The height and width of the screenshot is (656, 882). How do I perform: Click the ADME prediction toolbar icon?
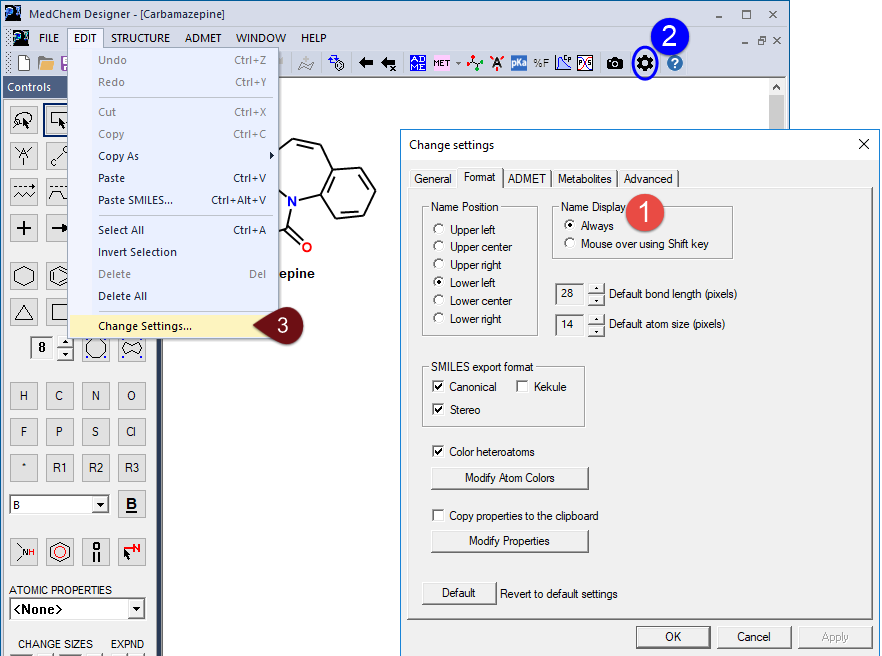[x=417, y=63]
